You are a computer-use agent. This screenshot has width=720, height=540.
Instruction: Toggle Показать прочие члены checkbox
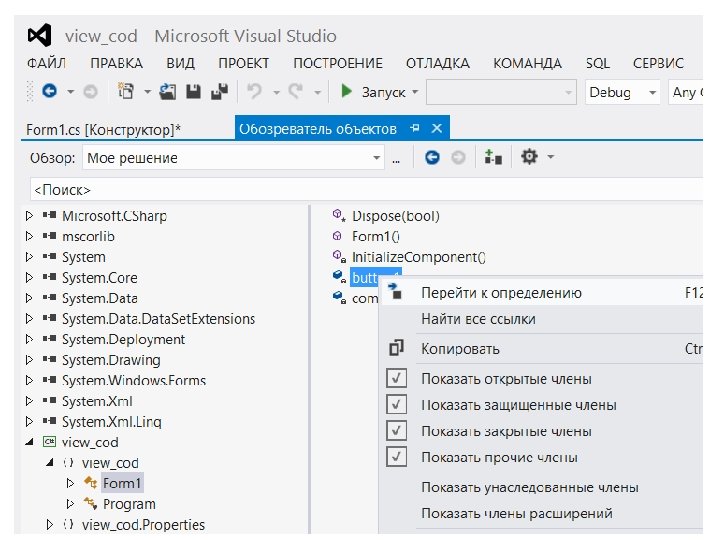(x=396, y=457)
